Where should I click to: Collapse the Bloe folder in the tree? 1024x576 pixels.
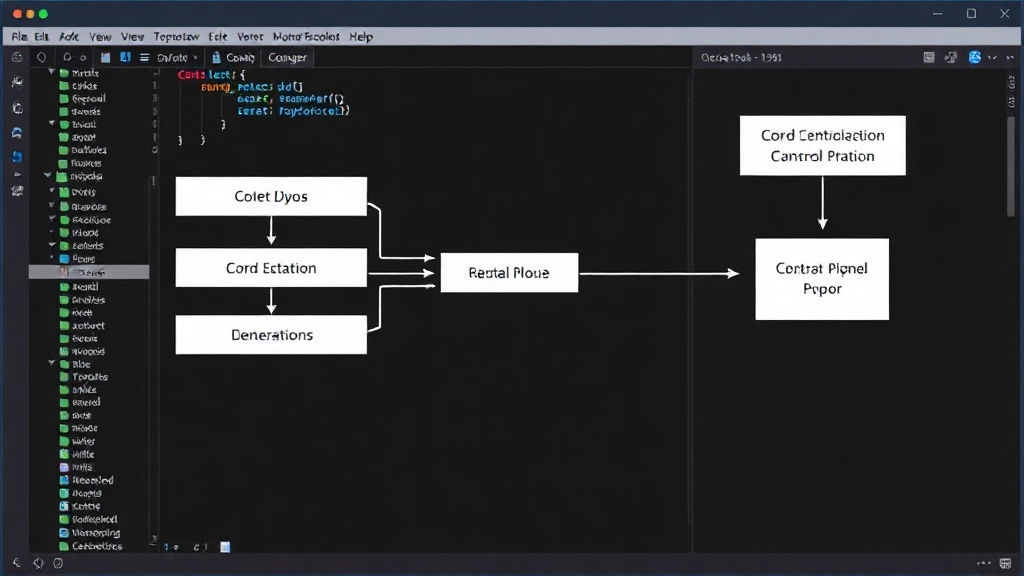pyautogui.click(x=52, y=363)
